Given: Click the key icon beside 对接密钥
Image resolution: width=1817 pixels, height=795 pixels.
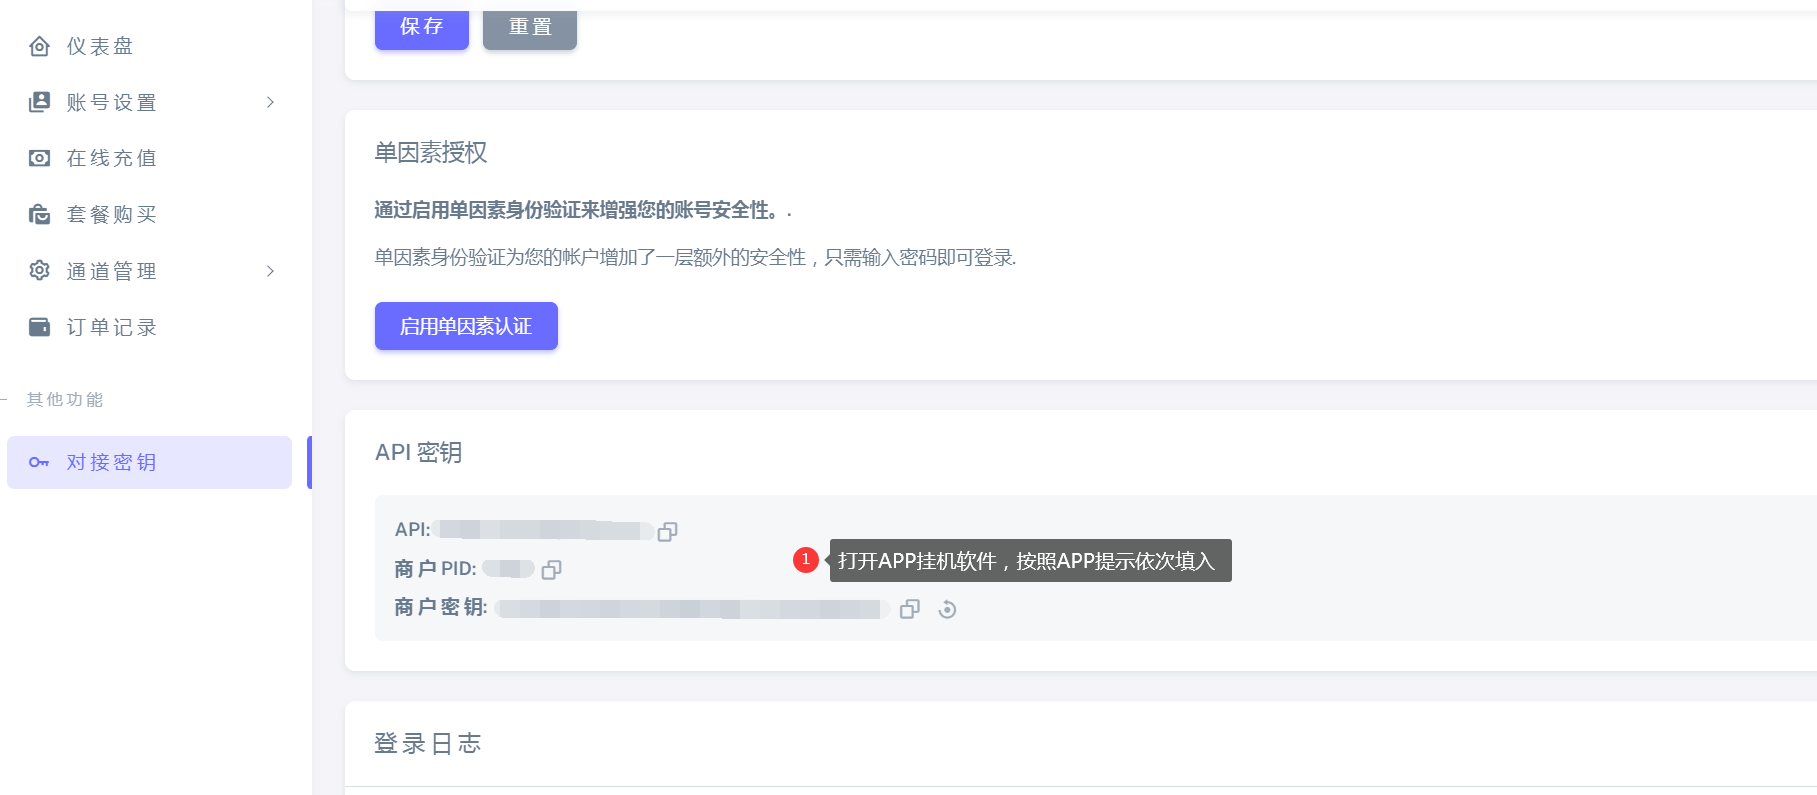Looking at the screenshot, I should (39, 462).
